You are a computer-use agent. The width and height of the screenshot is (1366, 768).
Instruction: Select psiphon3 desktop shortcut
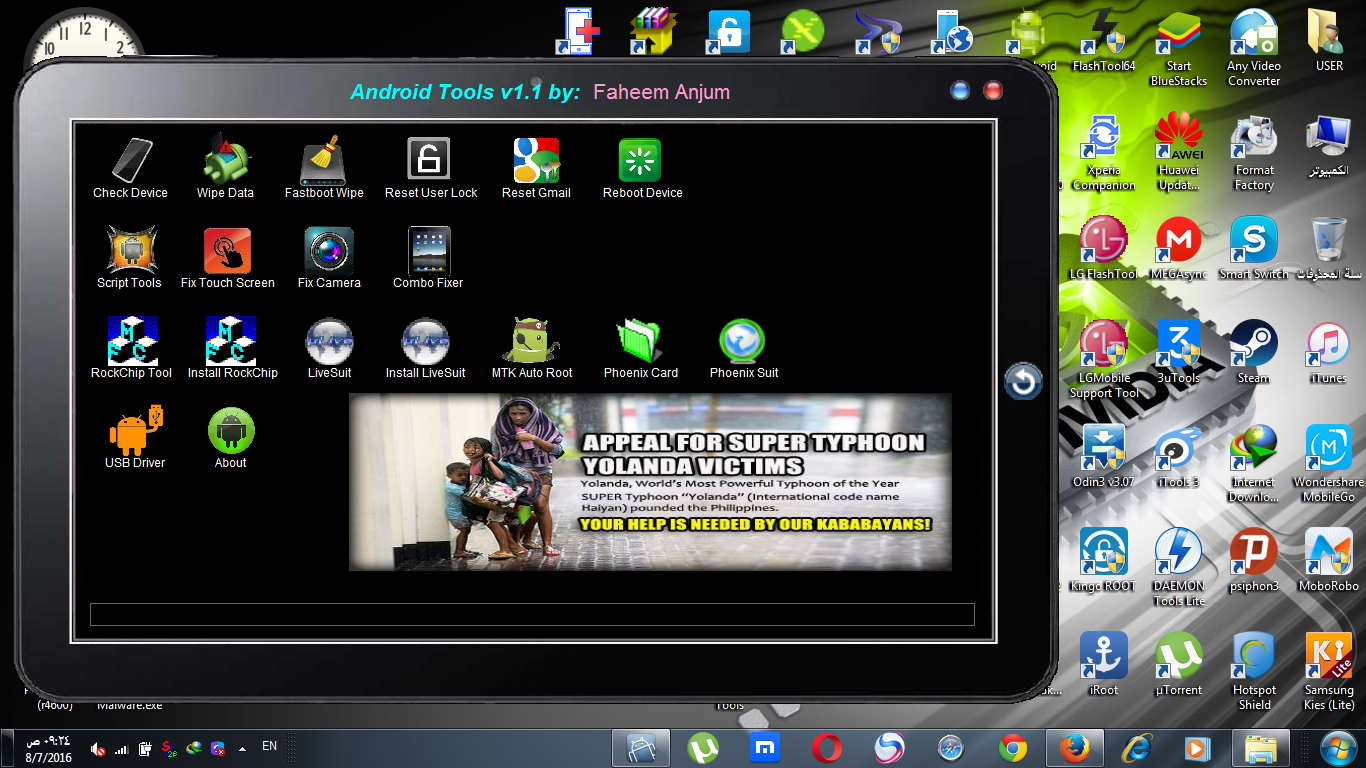coord(1254,561)
